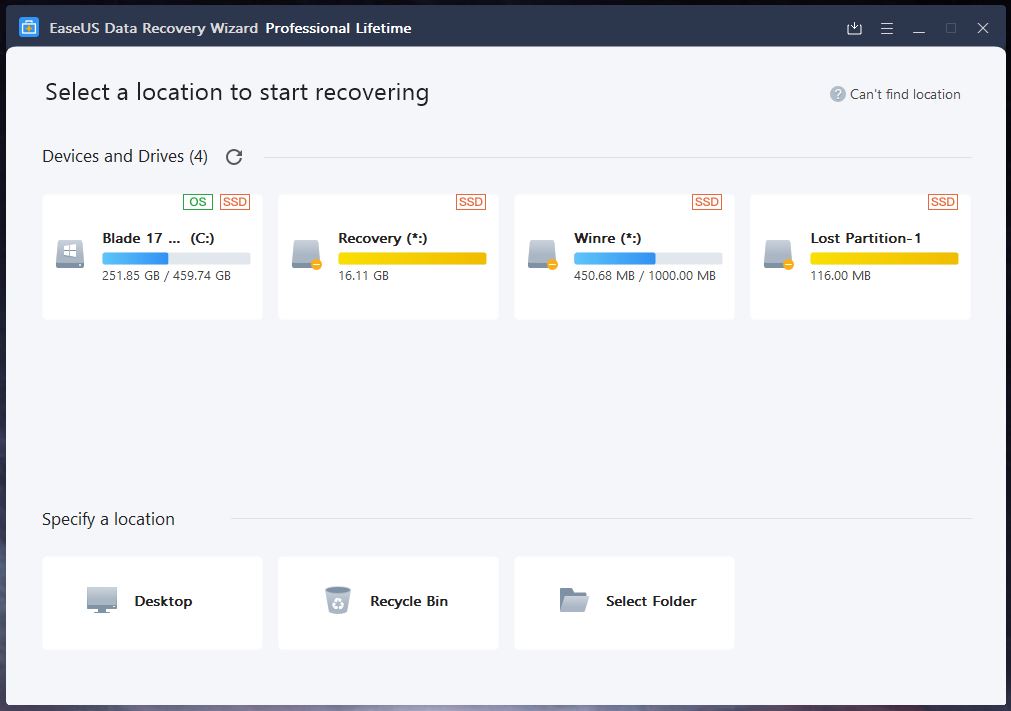Click the import scan session icon
The width and height of the screenshot is (1011, 711).
pyautogui.click(x=854, y=29)
